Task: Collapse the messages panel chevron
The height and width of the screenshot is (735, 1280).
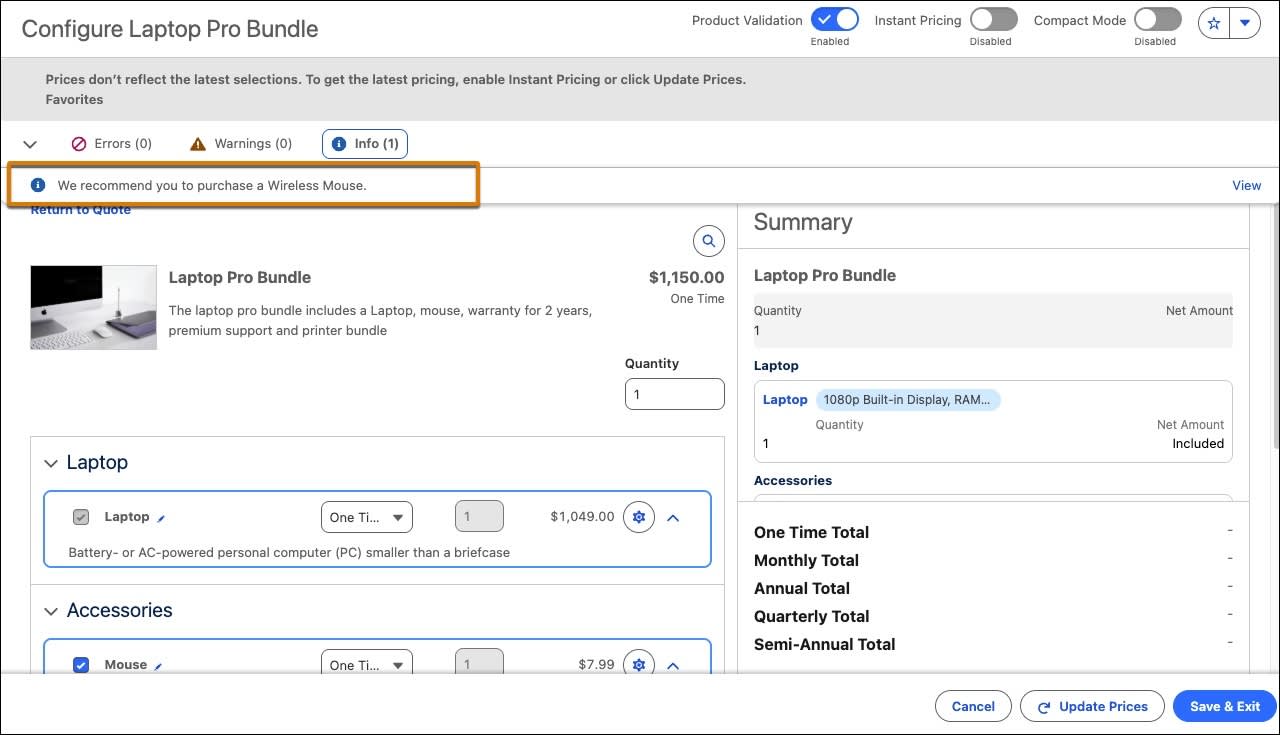Action: pyautogui.click(x=30, y=144)
